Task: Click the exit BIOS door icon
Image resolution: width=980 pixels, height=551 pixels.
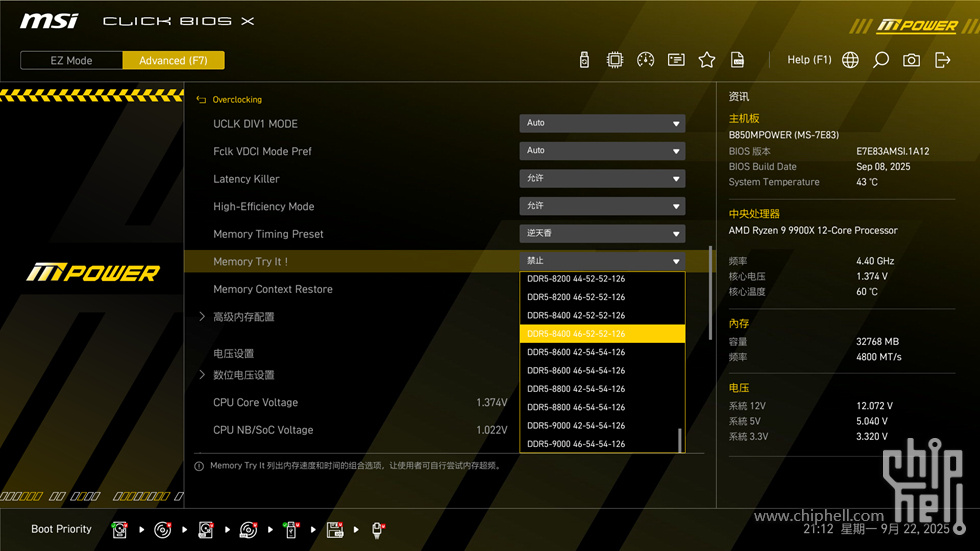Action: pyautogui.click(x=942, y=60)
